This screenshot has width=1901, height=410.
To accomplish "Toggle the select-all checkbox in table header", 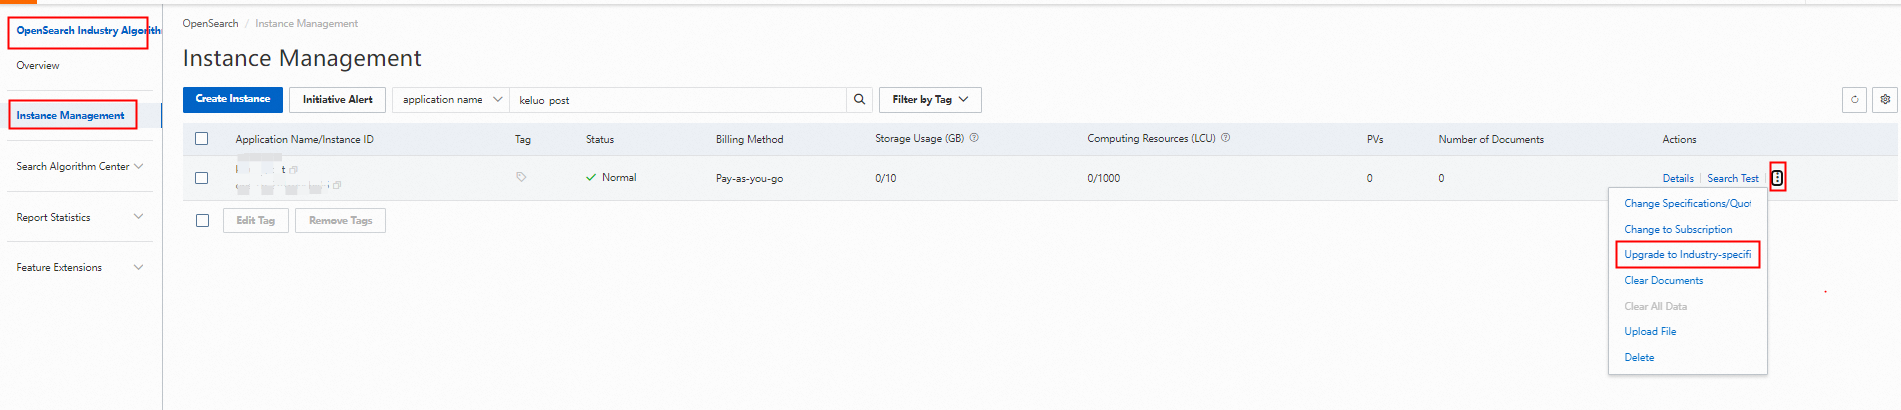I will tap(202, 139).
